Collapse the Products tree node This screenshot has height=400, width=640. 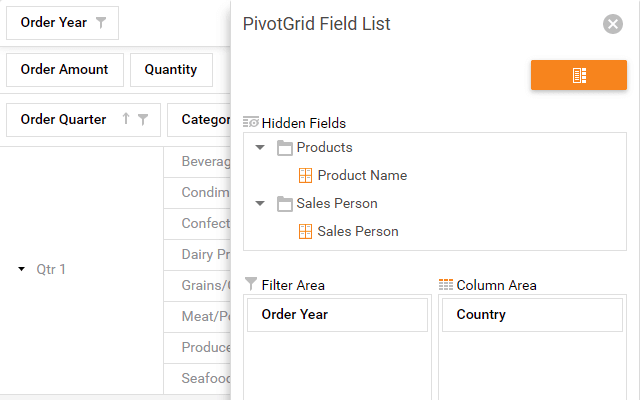click(260, 148)
